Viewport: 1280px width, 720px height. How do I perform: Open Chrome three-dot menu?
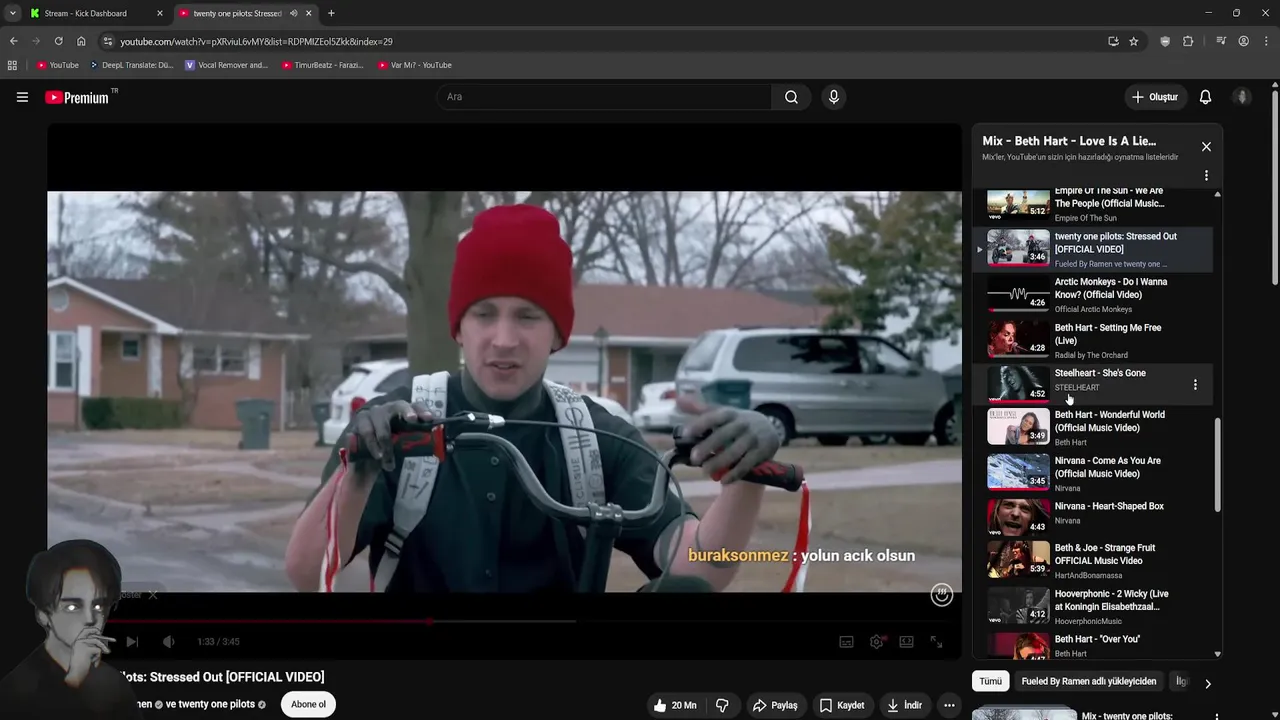(1265, 41)
